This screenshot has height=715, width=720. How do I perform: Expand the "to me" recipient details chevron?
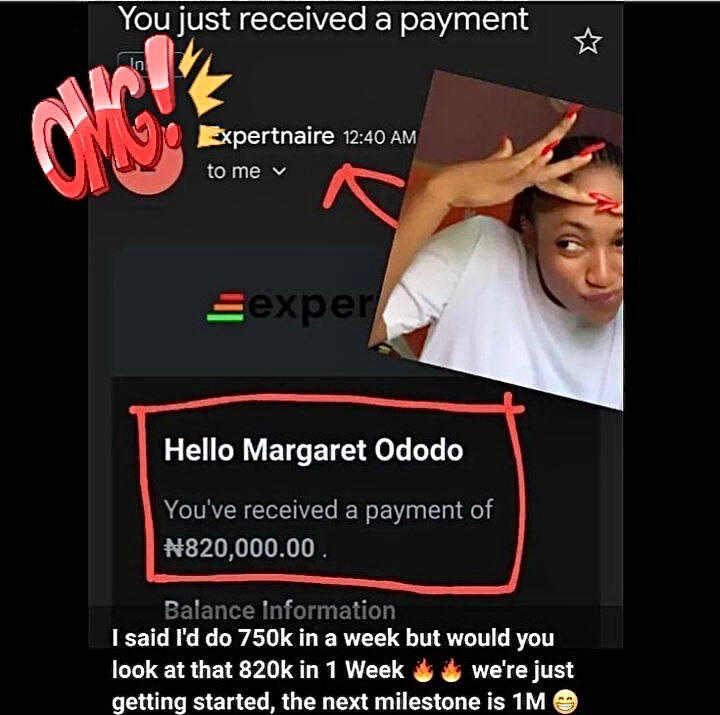[279, 171]
